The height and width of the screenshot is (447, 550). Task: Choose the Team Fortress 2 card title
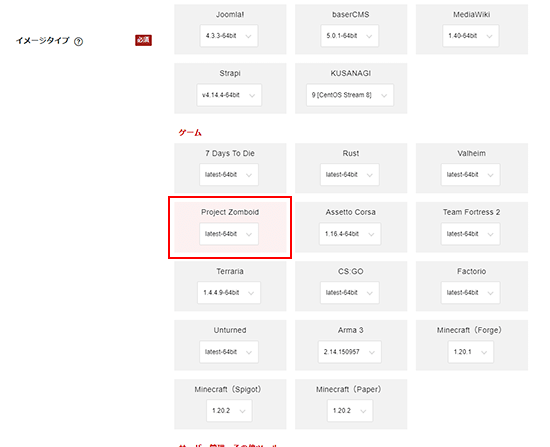coord(471,212)
